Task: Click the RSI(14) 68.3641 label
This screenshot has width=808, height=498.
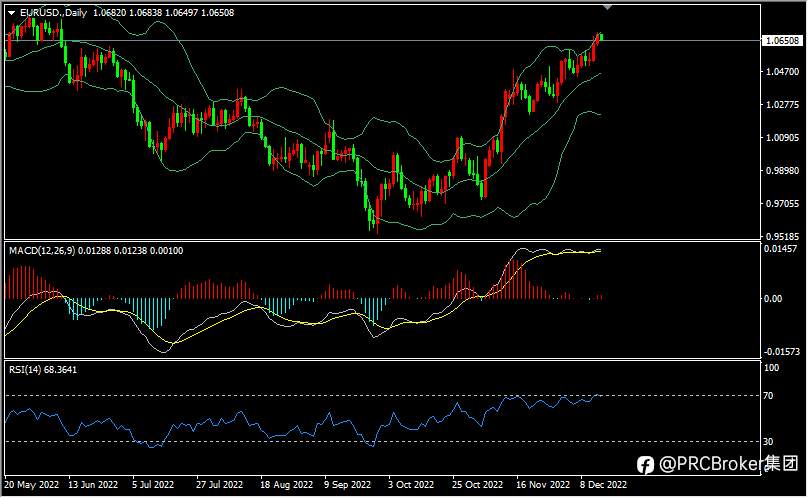Action: pos(43,370)
